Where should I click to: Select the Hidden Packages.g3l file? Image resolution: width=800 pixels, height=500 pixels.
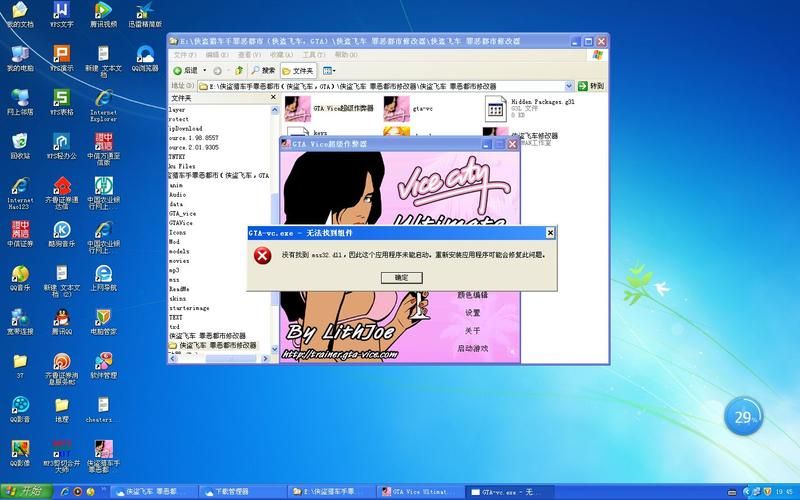(x=530, y=108)
